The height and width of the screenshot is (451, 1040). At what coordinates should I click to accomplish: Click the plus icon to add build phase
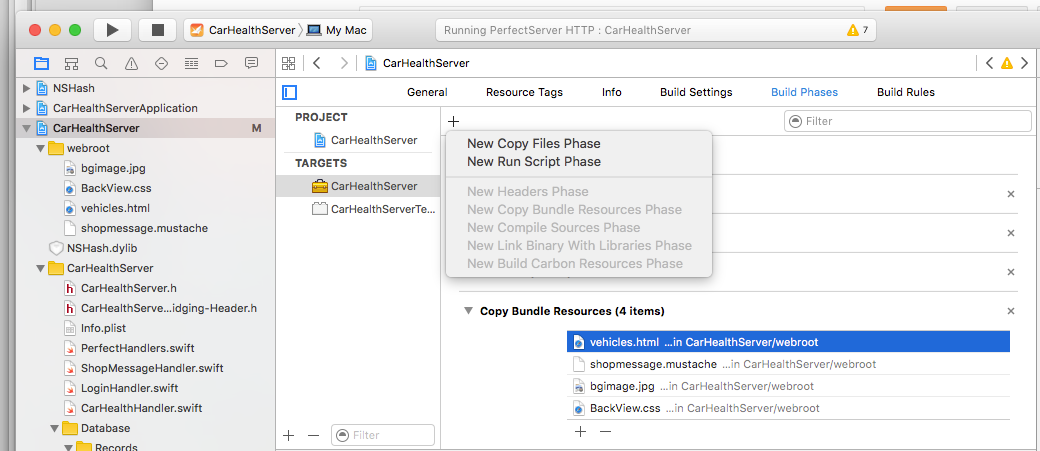tap(453, 121)
